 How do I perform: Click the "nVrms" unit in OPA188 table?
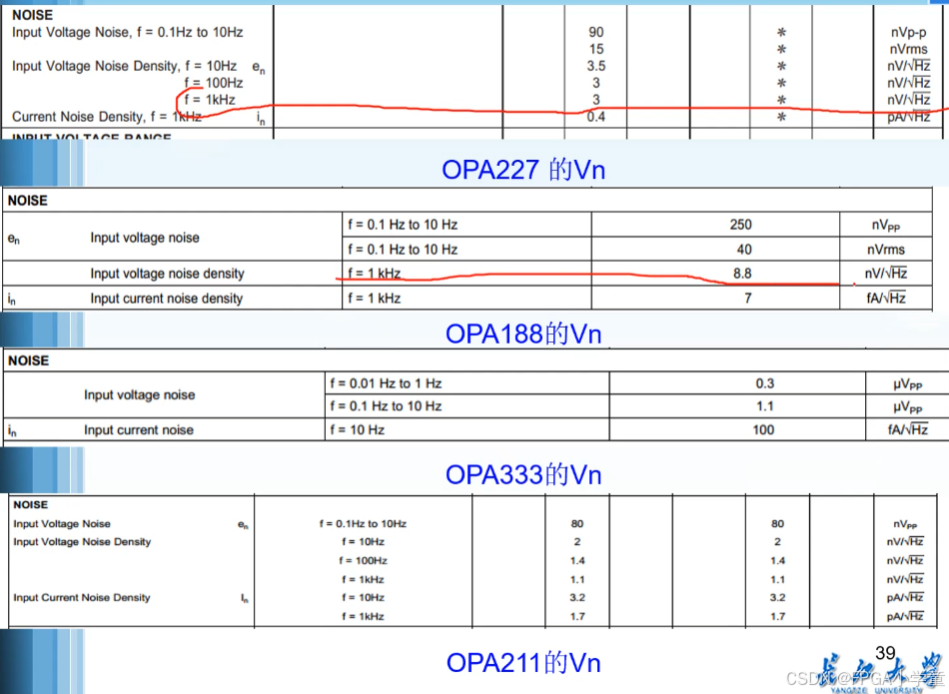[886, 249]
